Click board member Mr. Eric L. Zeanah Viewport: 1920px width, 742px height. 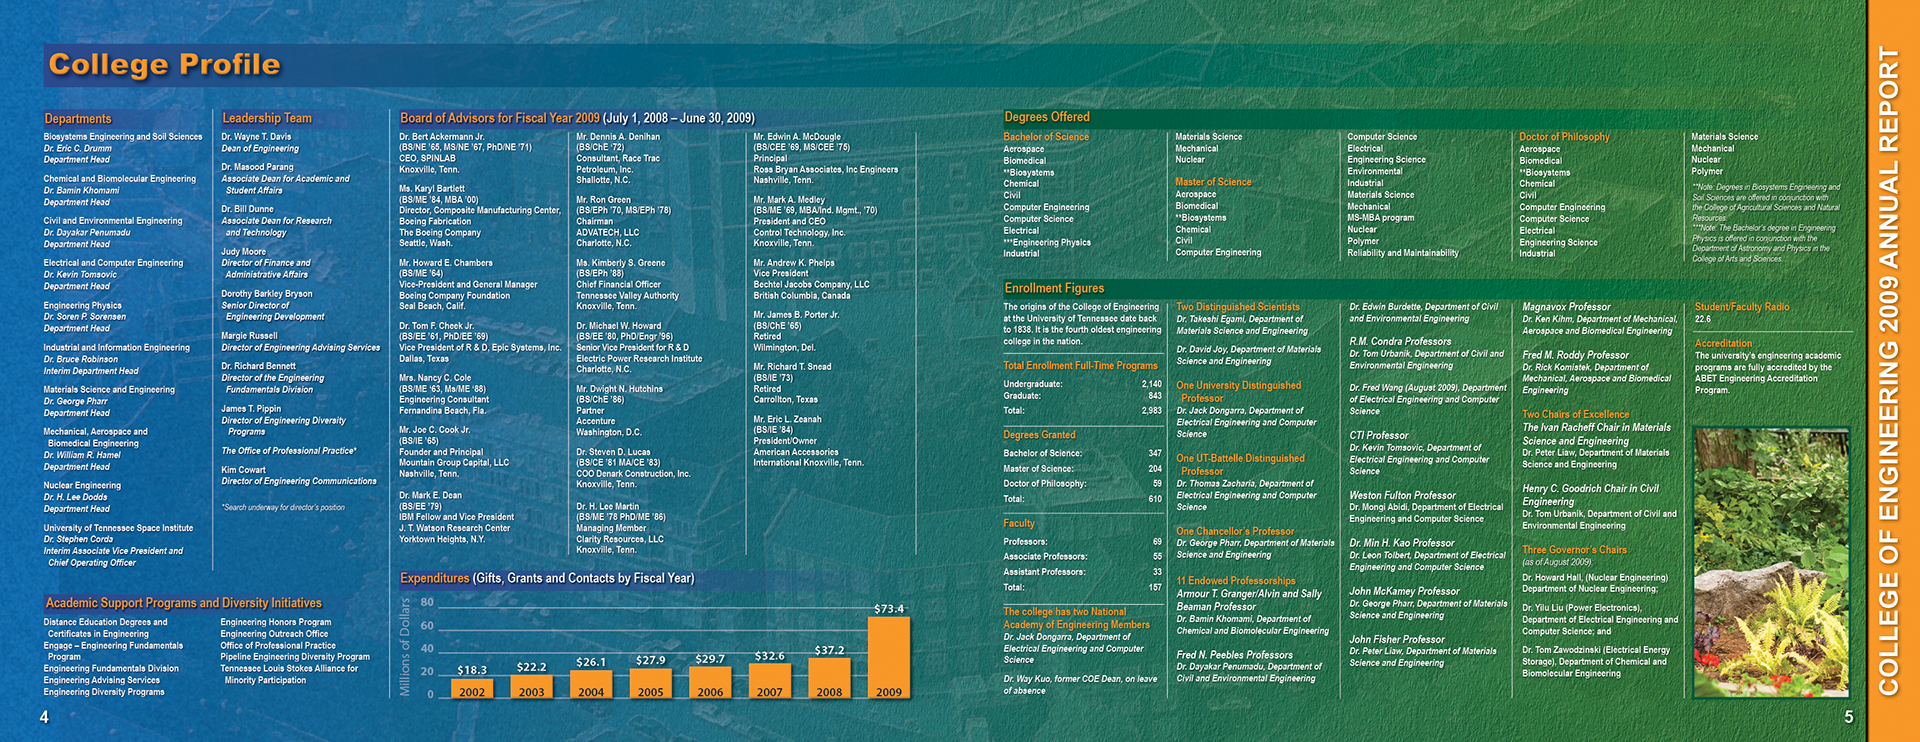tap(787, 420)
